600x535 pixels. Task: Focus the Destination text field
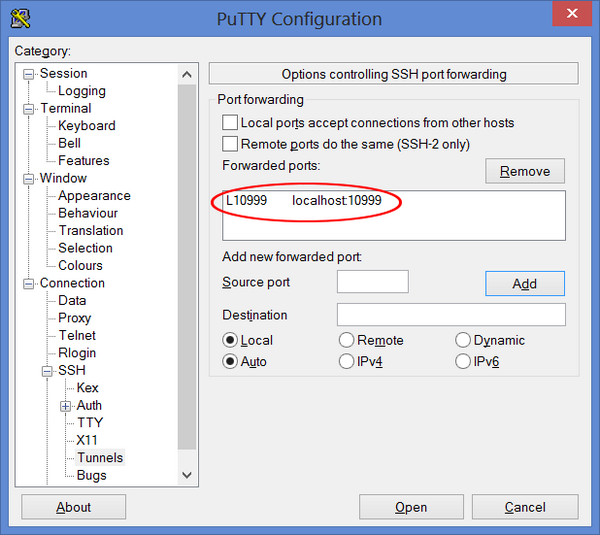point(450,315)
